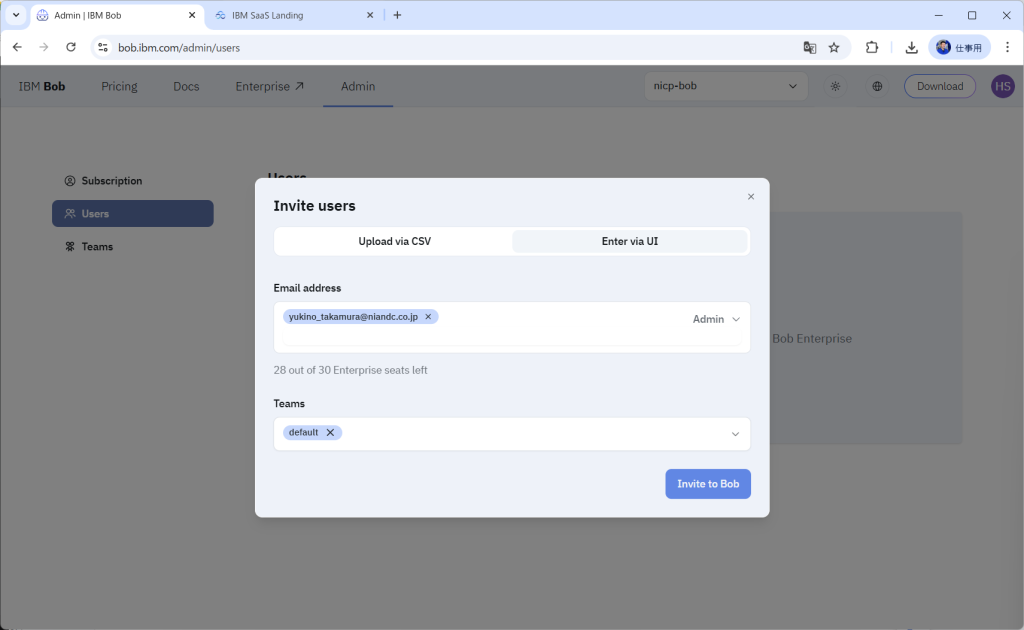Close the Admin | IBM Bob tab
The width and height of the screenshot is (1024, 630).
192,15
